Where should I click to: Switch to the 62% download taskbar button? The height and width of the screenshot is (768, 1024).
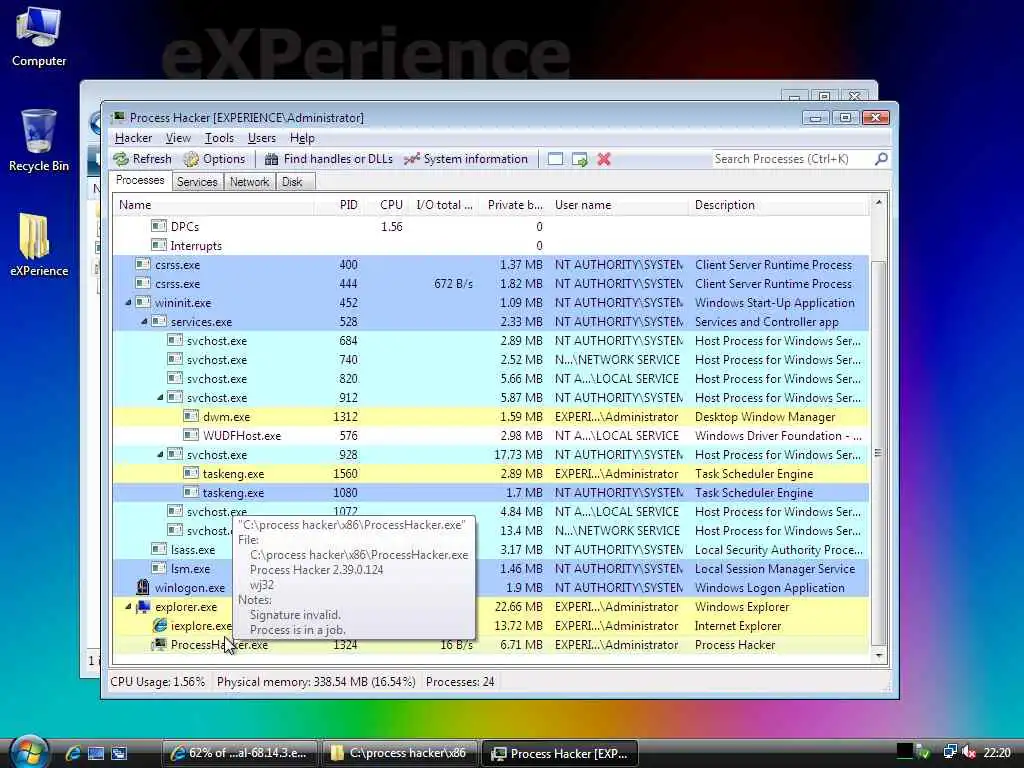239,753
